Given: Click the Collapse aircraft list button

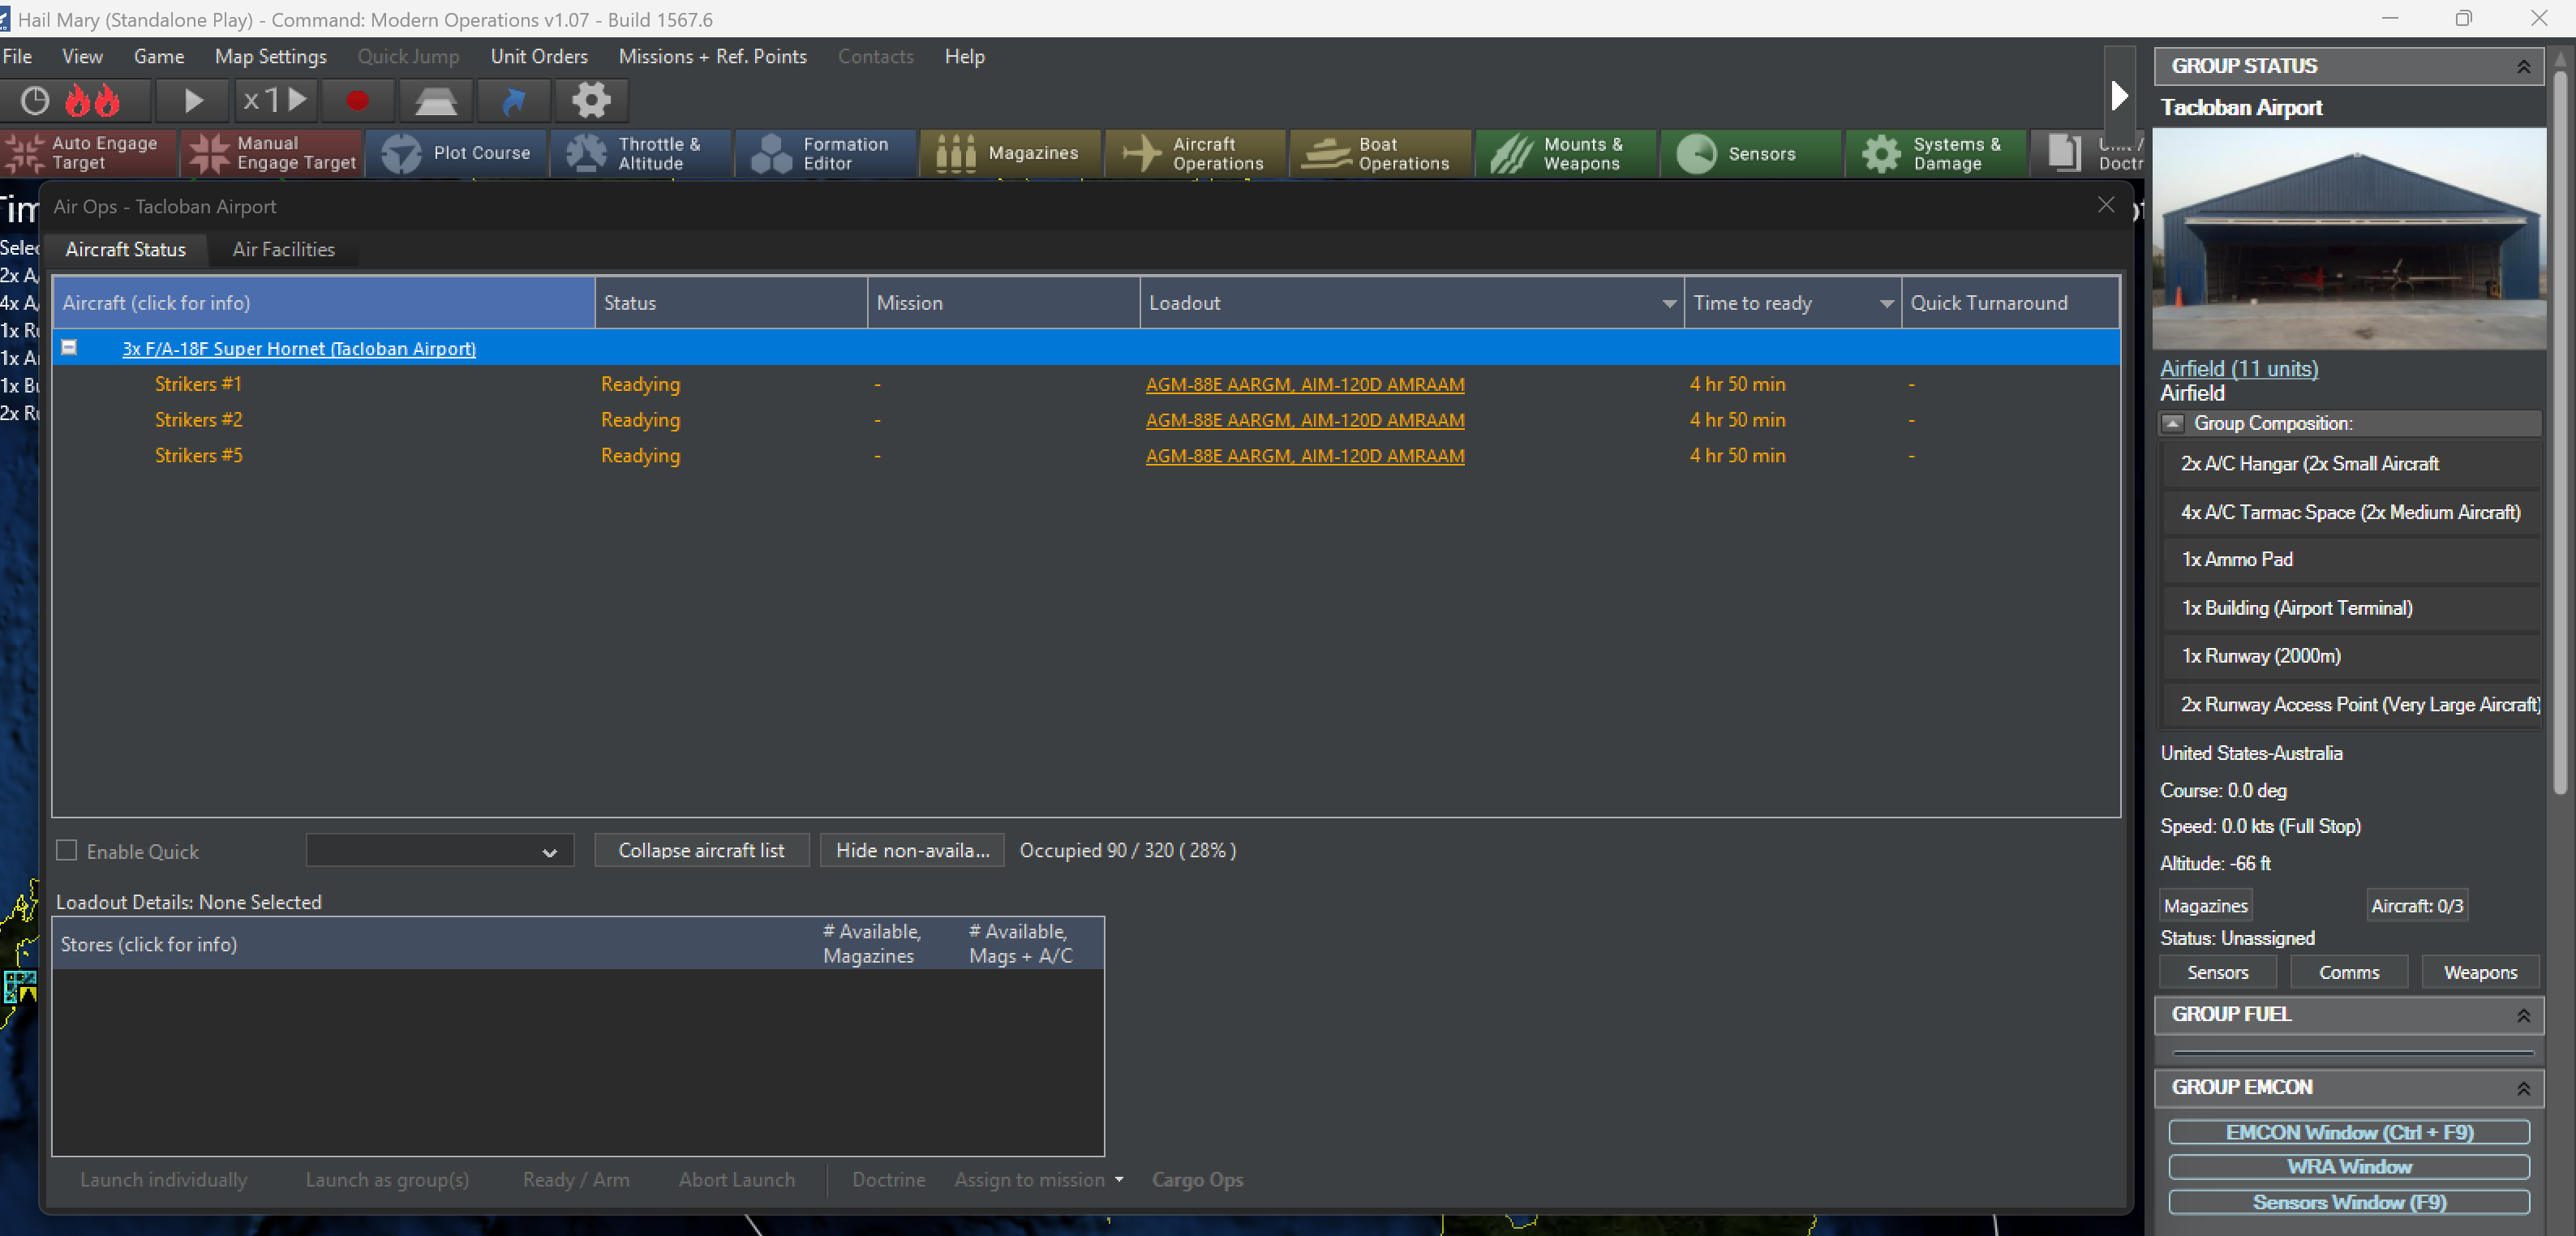Looking at the screenshot, I should [701, 850].
